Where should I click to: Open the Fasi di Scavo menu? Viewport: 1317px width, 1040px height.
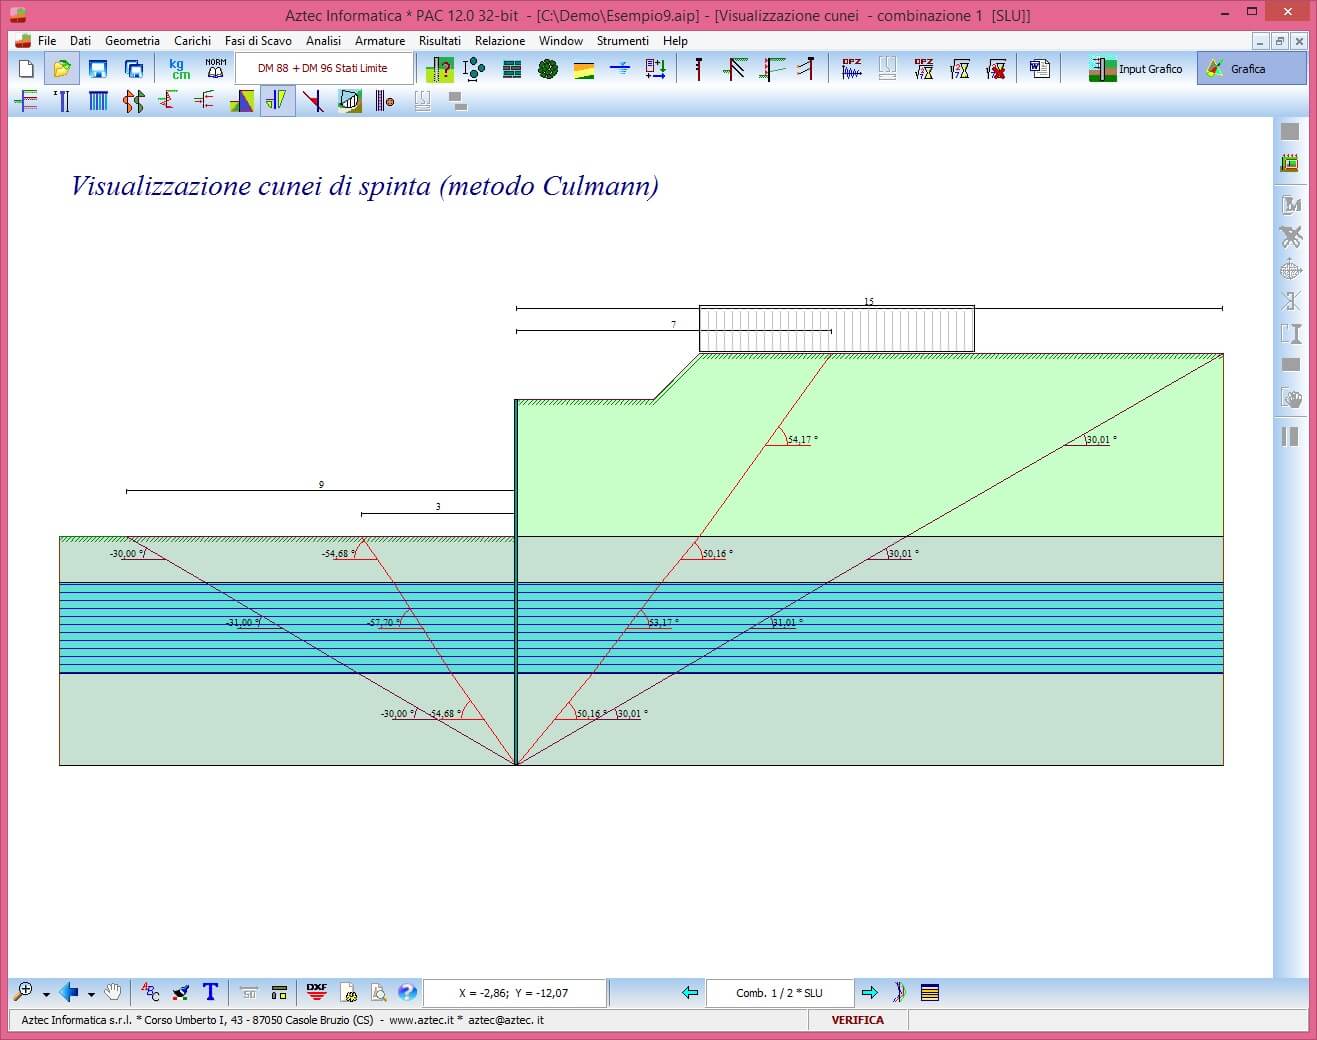point(258,41)
